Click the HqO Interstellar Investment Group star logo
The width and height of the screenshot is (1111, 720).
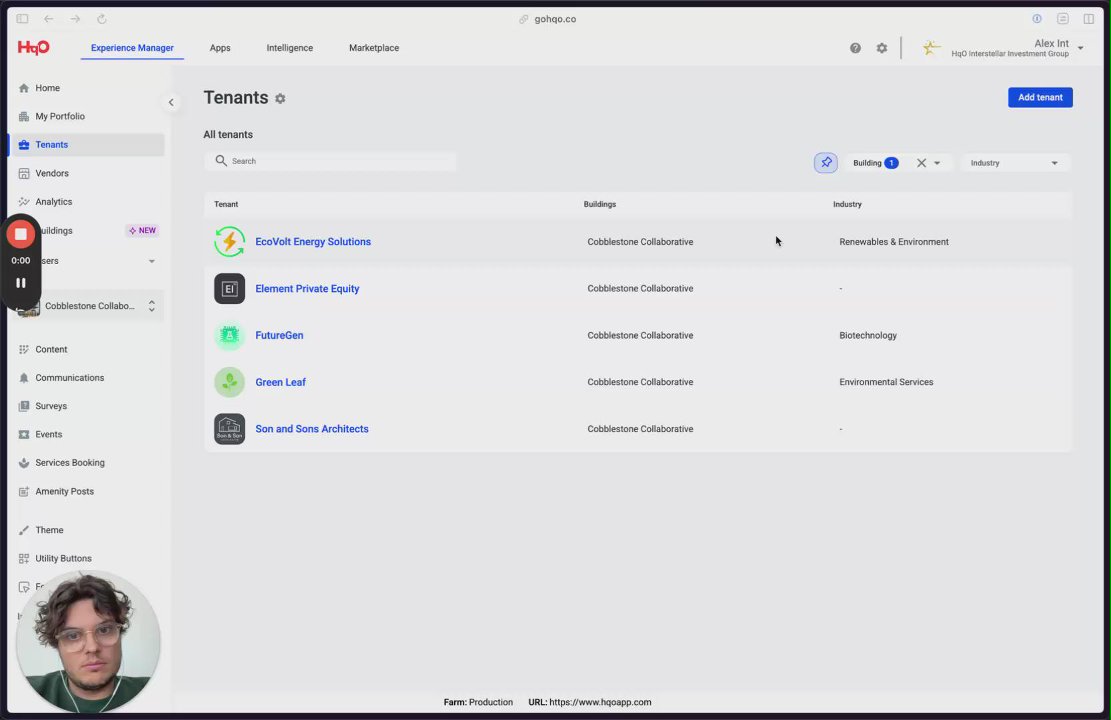click(931, 47)
